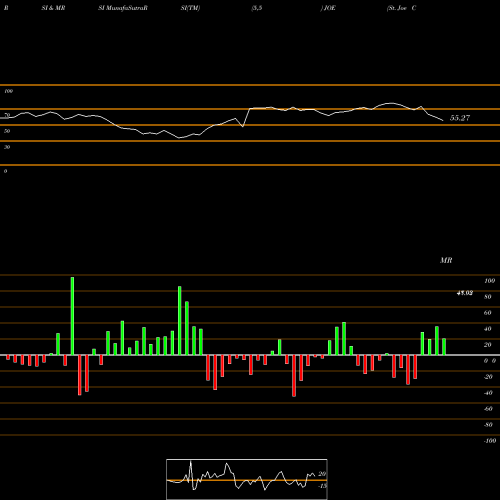
Task: Open the mini overview chart thumbnail
Action: pos(247,479)
